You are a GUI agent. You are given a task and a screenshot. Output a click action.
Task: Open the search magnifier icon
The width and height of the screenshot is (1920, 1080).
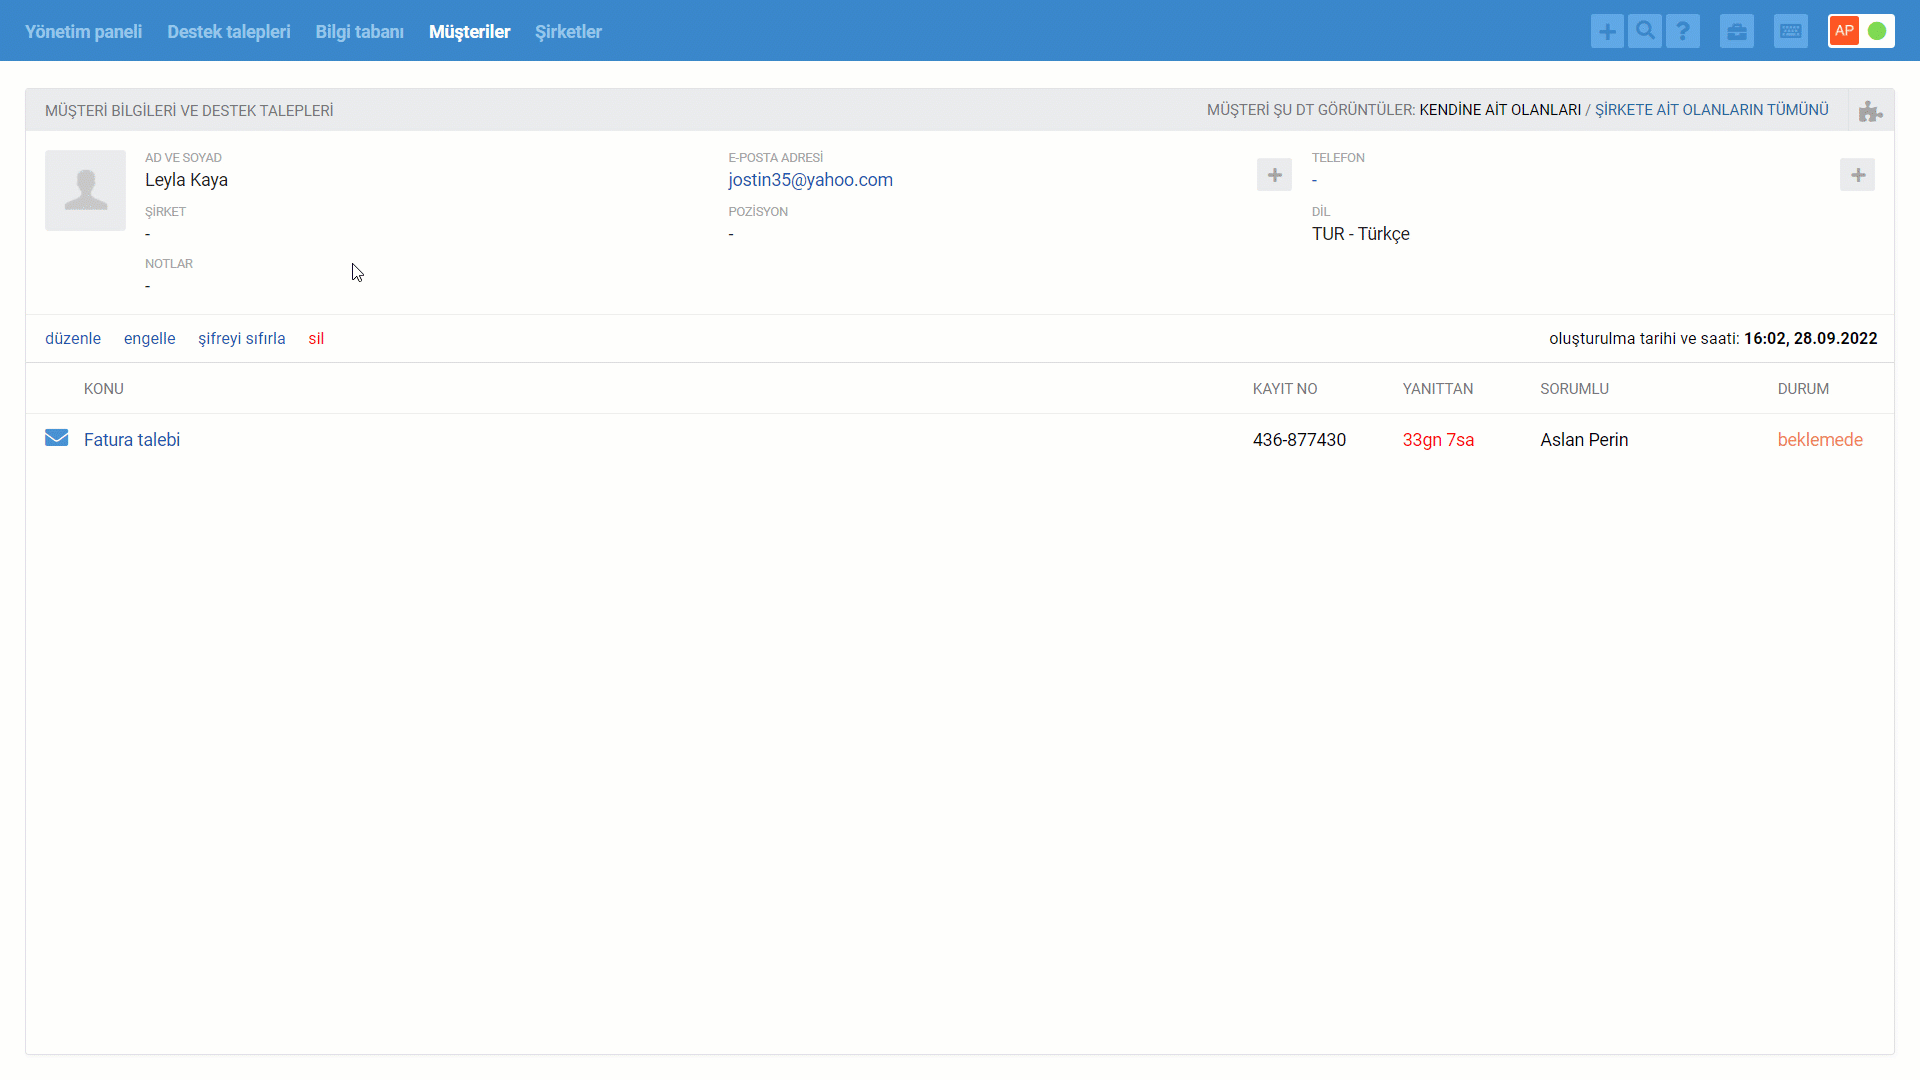1645,31
